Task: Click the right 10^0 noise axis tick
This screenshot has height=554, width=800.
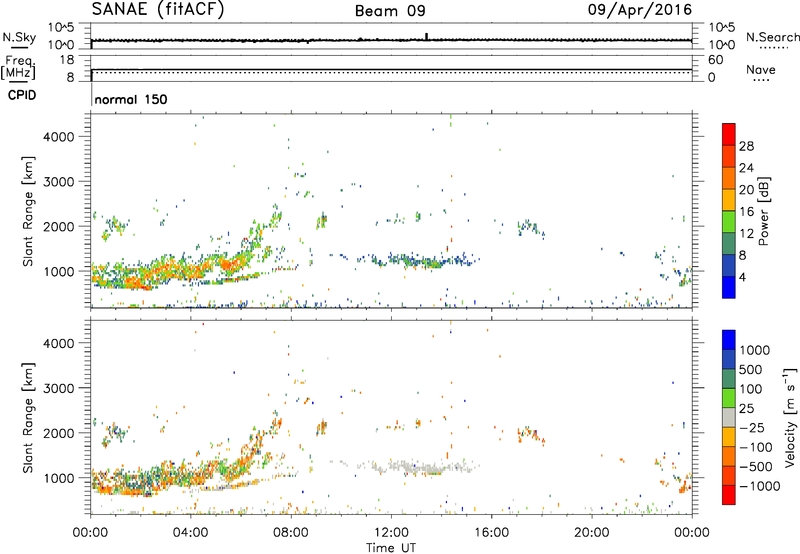Action: click(722, 45)
